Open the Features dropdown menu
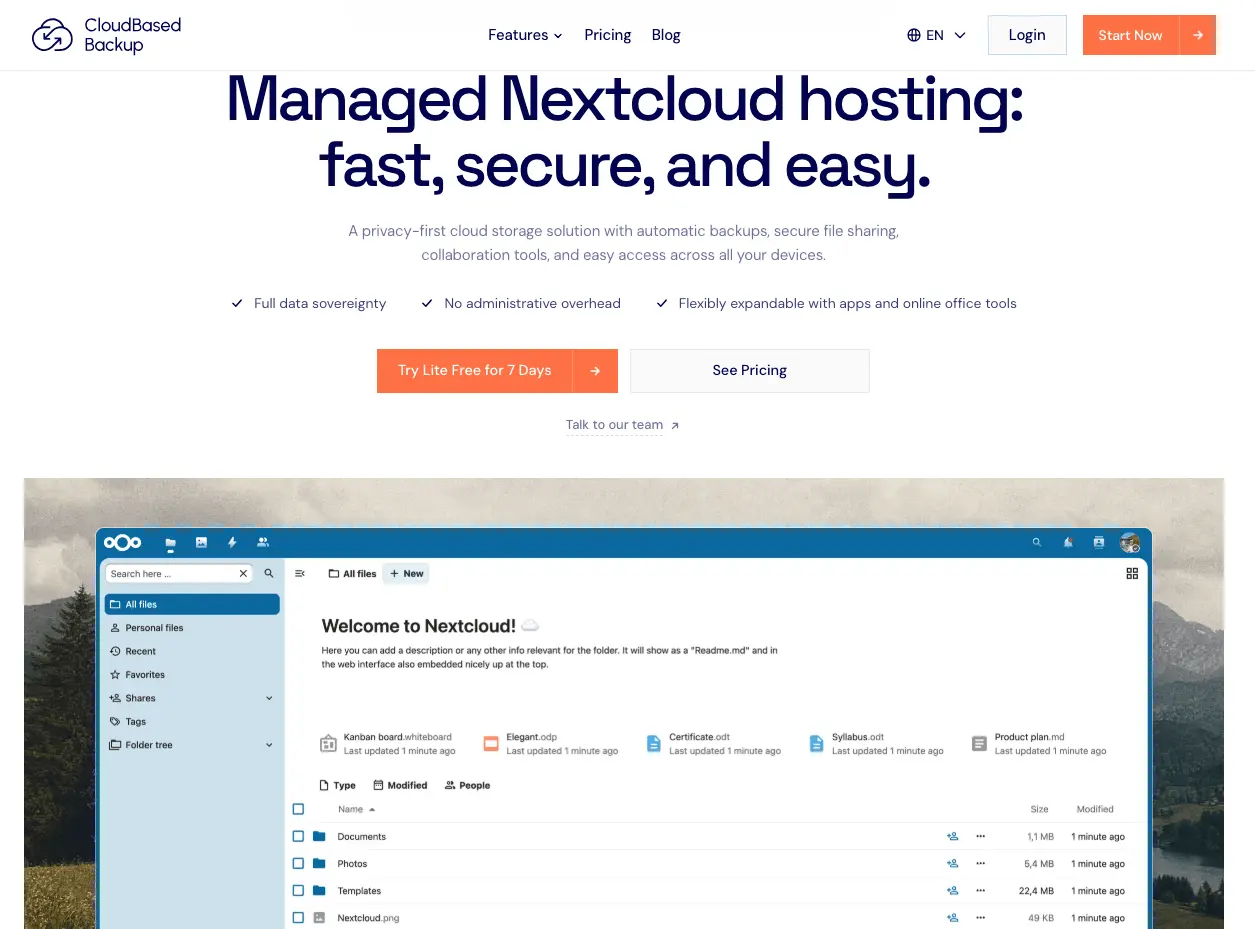This screenshot has width=1255, height=929. coord(525,35)
